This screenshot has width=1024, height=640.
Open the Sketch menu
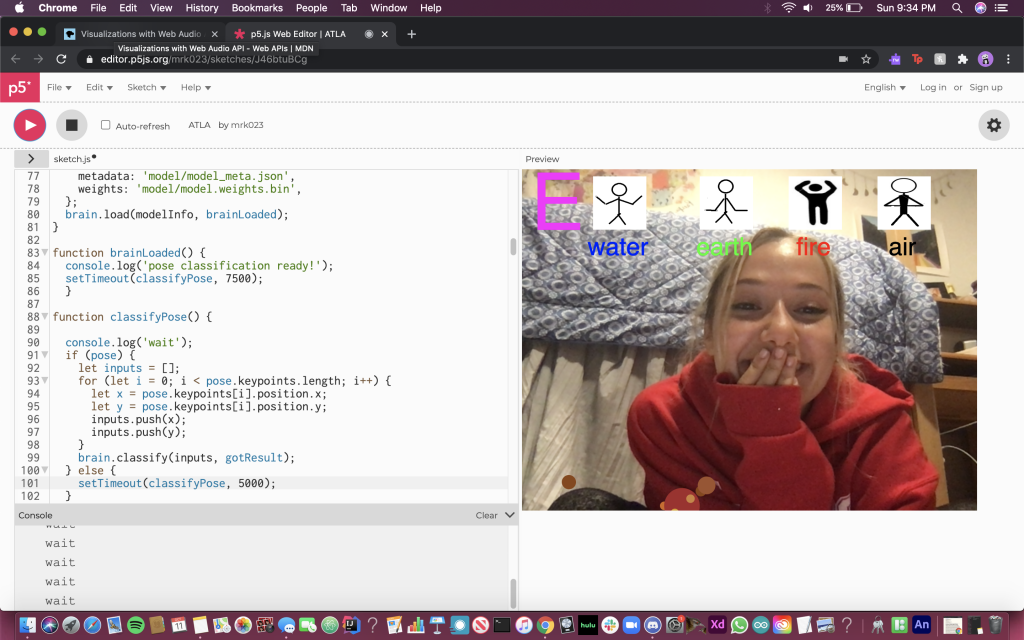click(x=146, y=88)
